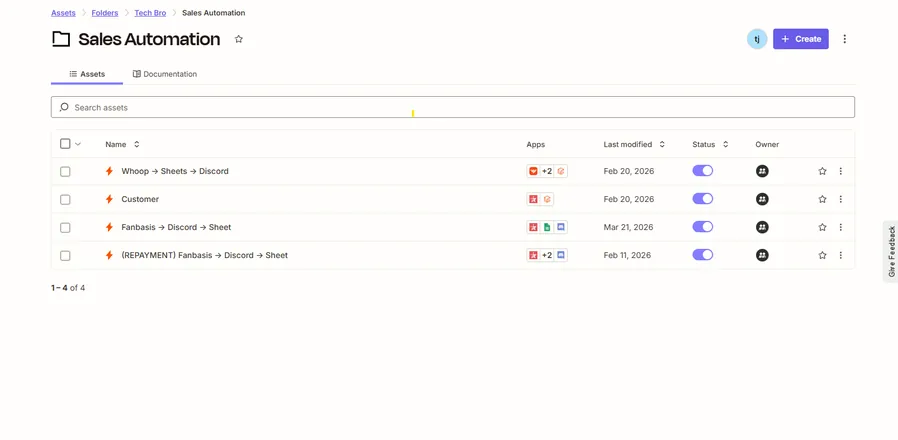Click the app icons in the Customer row
This screenshot has height=440, width=898.
point(540,199)
